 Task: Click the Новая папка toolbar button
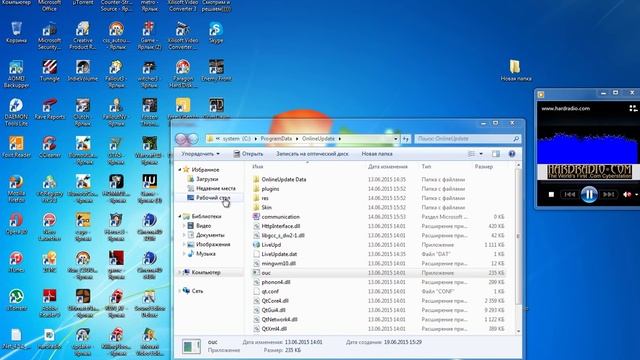[377, 154]
